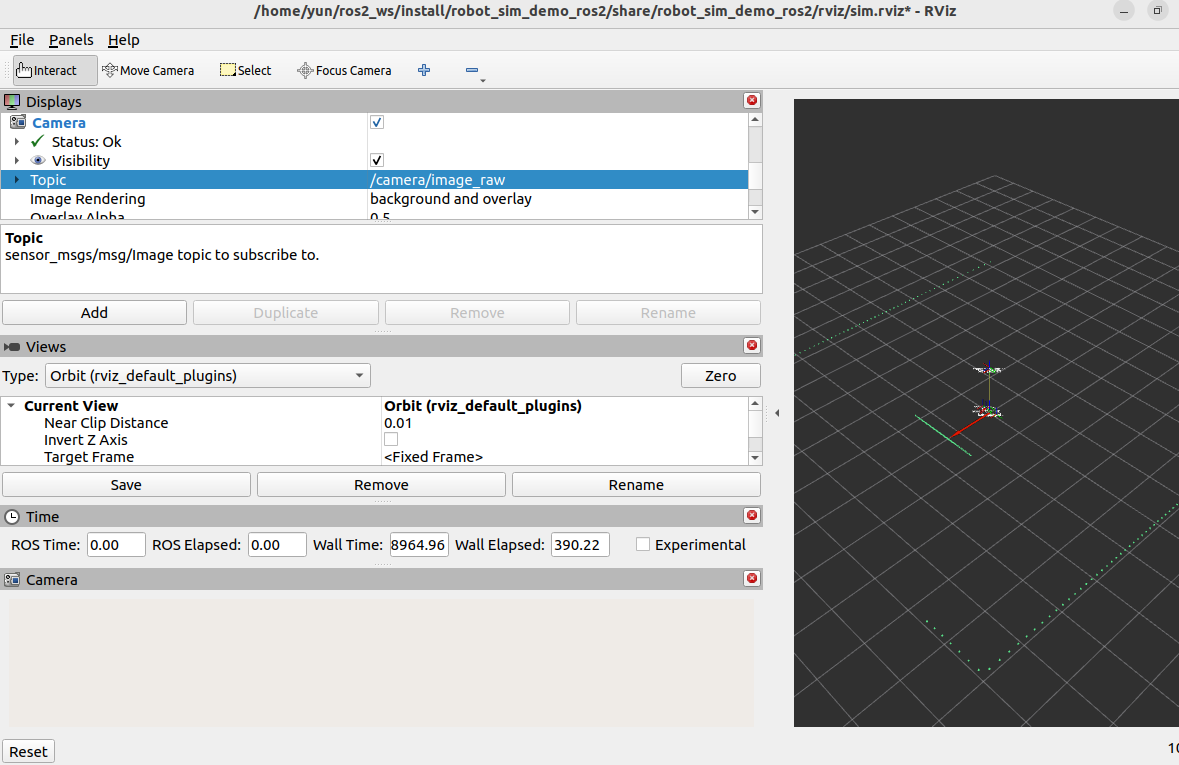1179x765 pixels.
Task: Choose the Select tool
Action: coord(245,70)
